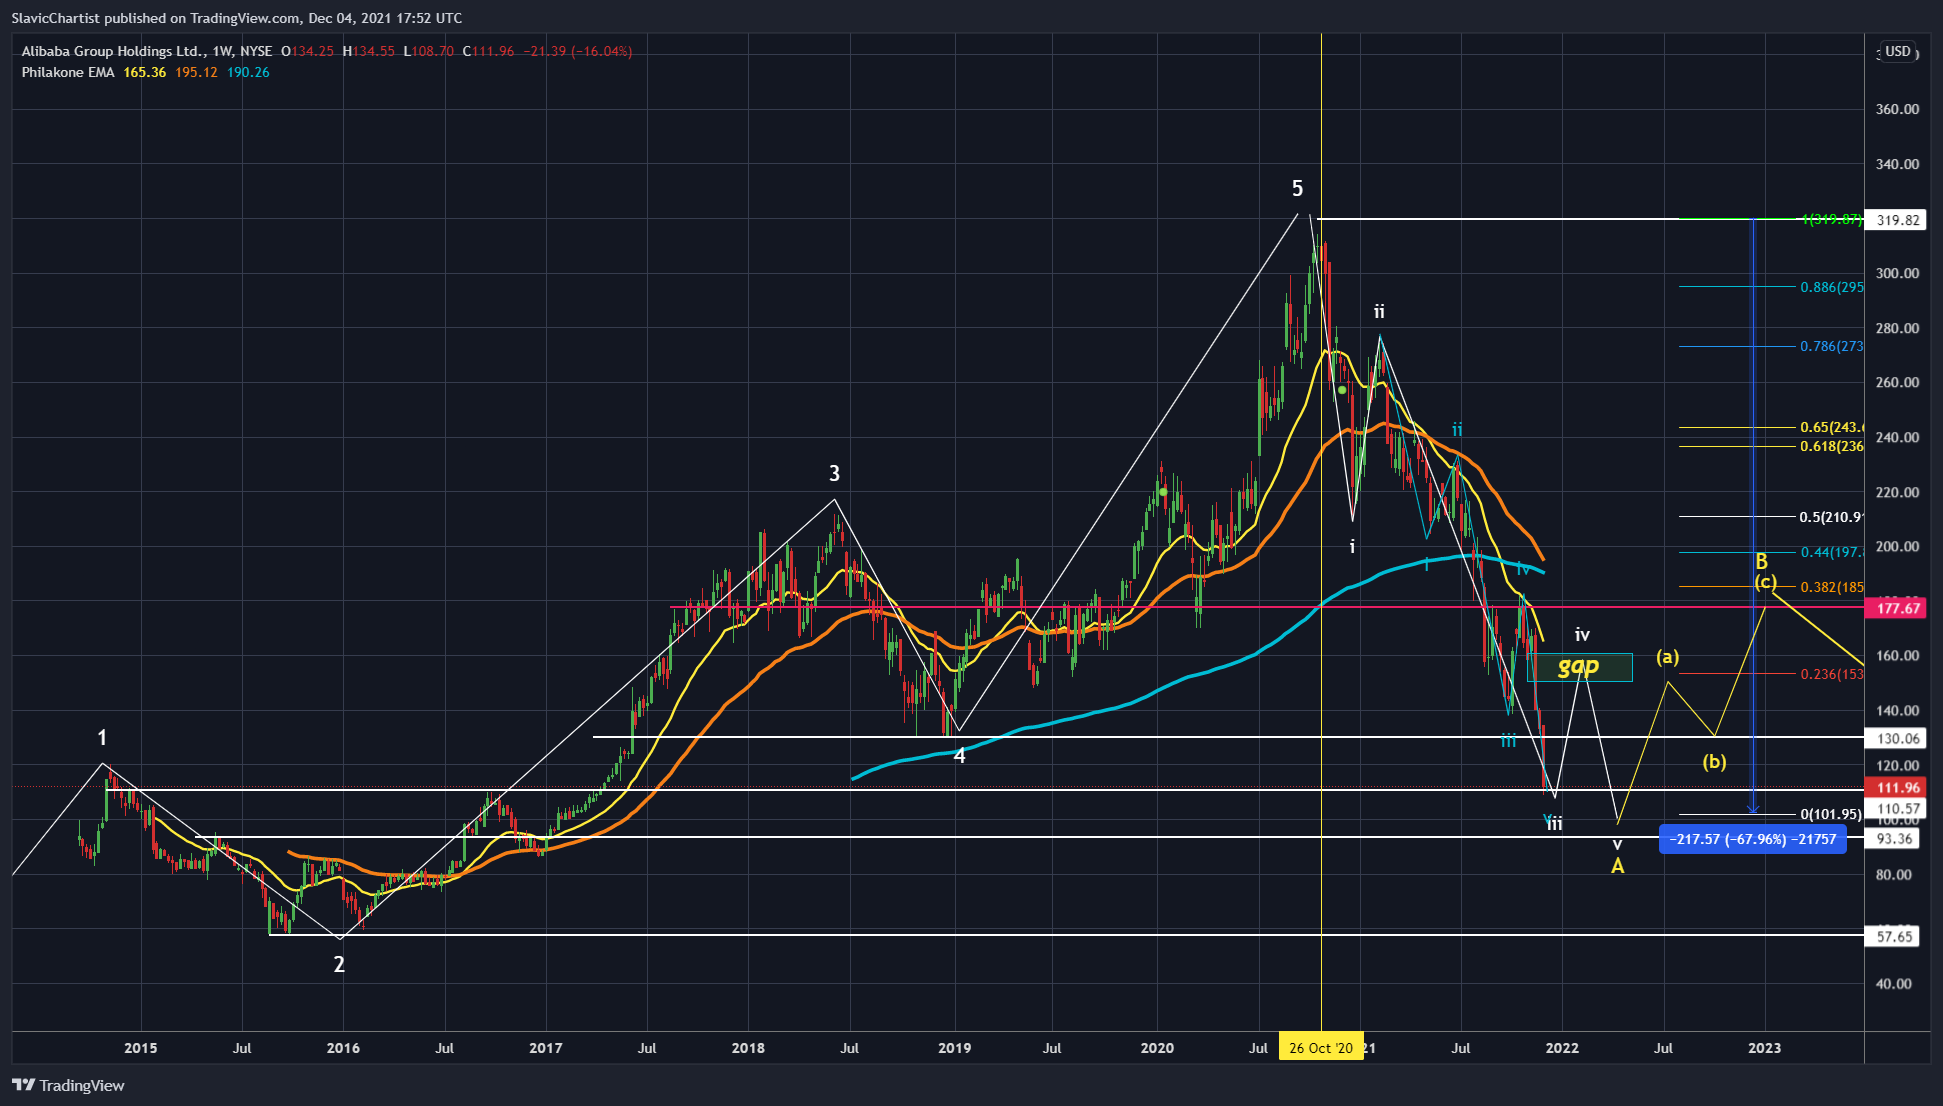The width and height of the screenshot is (1943, 1106).
Task: Select the wave 3 label
Action: pos(834,473)
